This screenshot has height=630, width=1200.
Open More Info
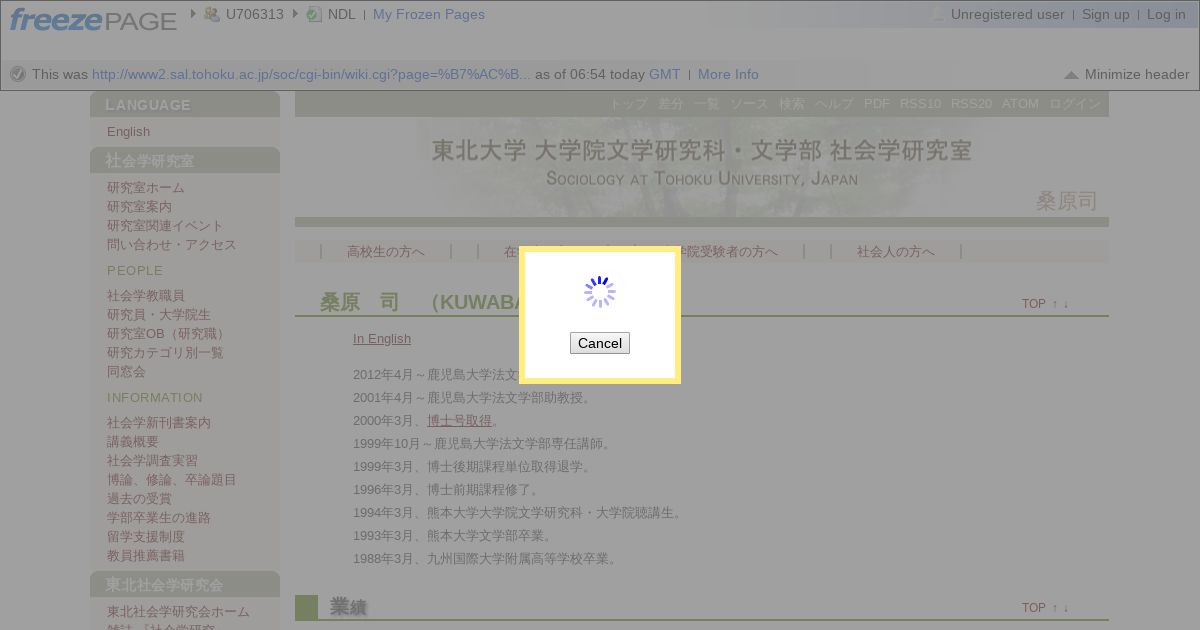pos(728,74)
